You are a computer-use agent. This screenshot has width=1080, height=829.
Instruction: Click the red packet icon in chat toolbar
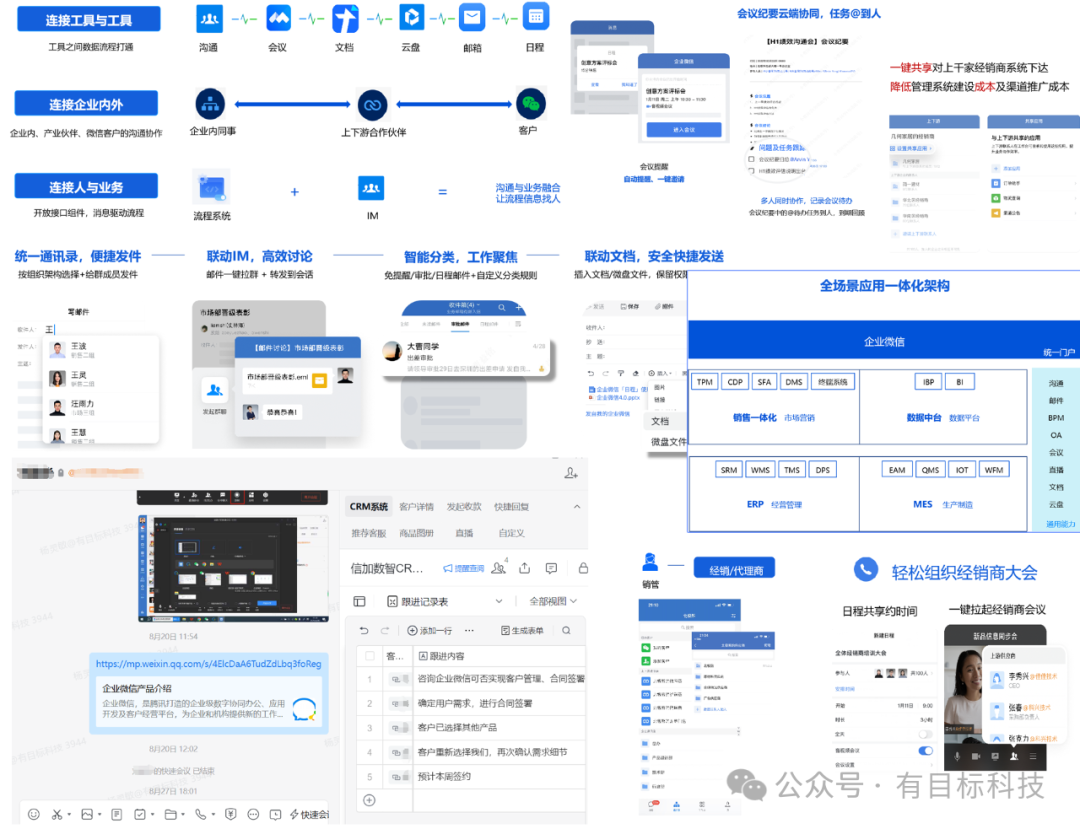pos(231,815)
